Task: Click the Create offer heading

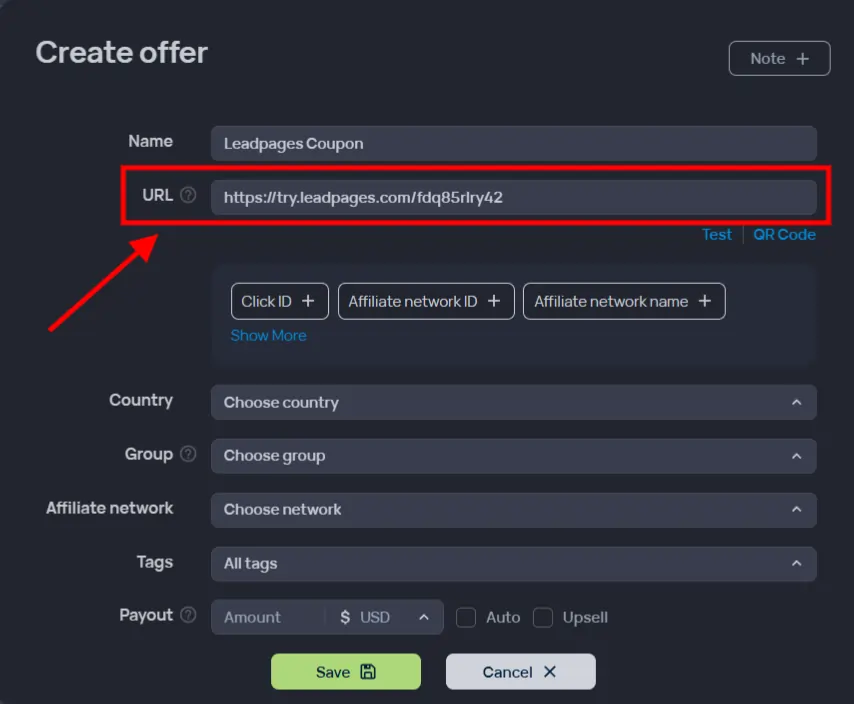Action: (x=121, y=53)
